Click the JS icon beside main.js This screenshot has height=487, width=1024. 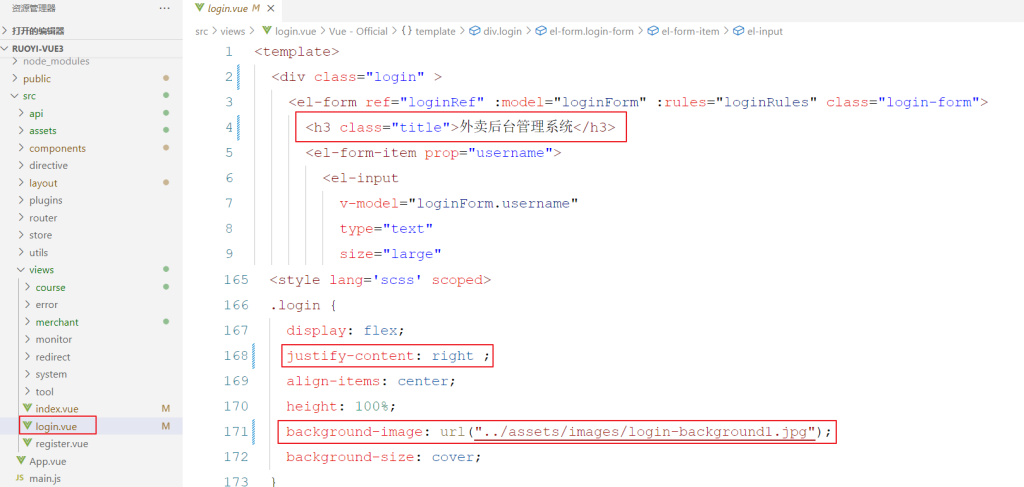pyautogui.click(x=20, y=479)
